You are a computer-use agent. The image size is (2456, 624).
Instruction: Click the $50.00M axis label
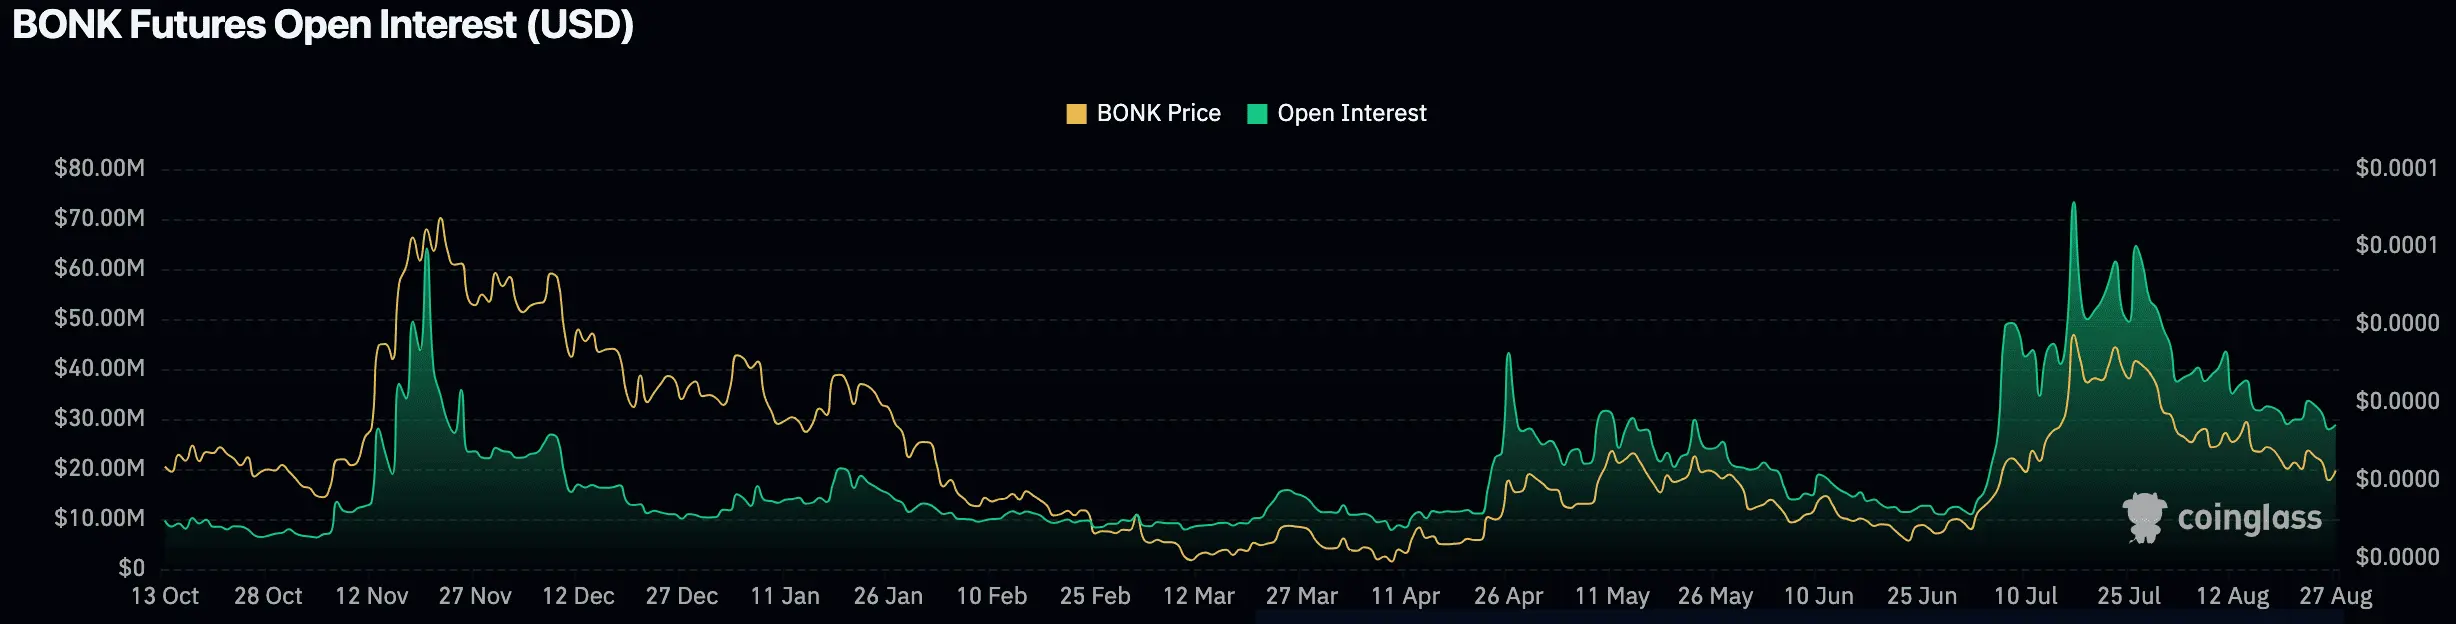click(x=99, y=318)
